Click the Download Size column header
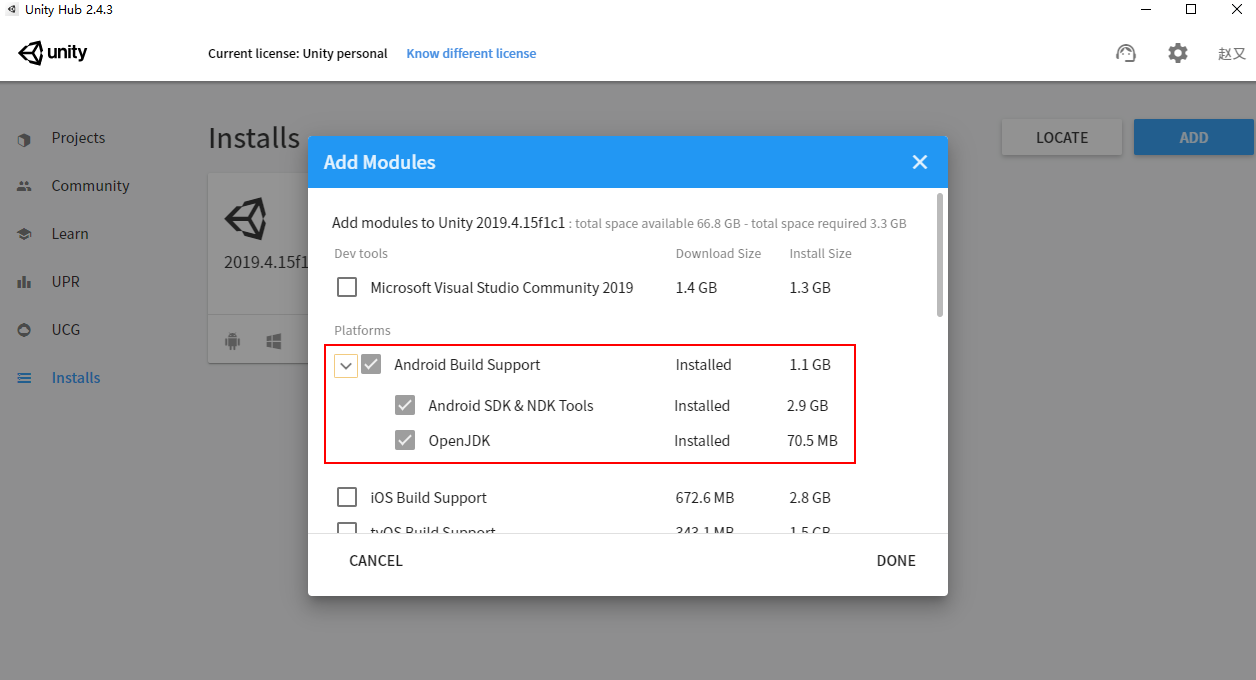 coord(718,254)
